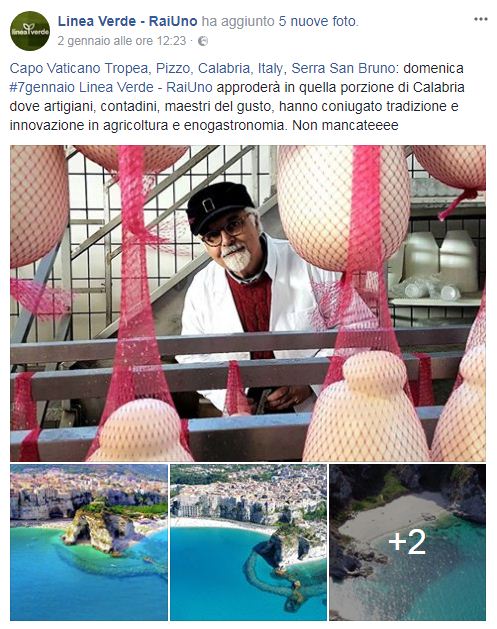The height and width of the screenshot is (629, 497).
Task: Open the large photo of the cheesemaker
Action: (248, 303)
